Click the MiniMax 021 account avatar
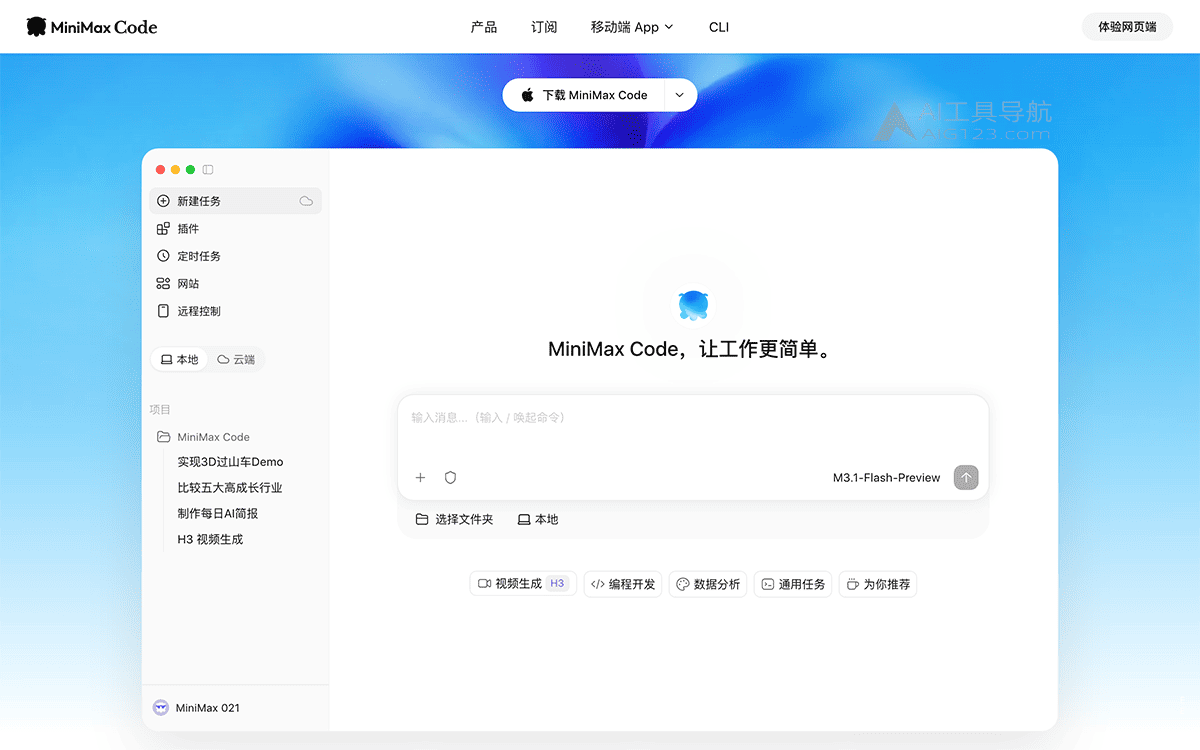Image resolution: width=1200 pixels, height=750 pixels. coord(161,707)
